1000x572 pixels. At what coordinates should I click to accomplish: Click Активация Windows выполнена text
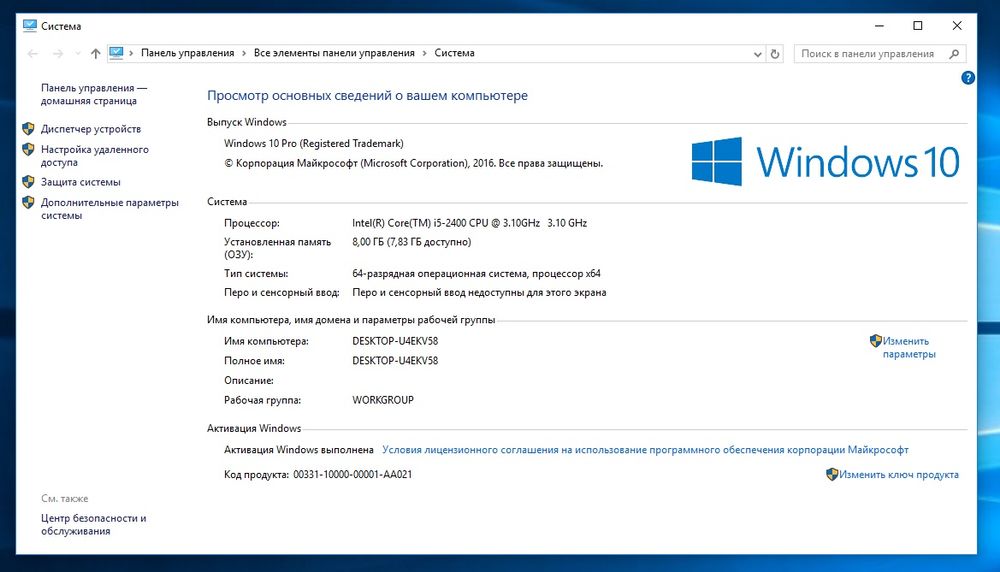tap(298, 450)
